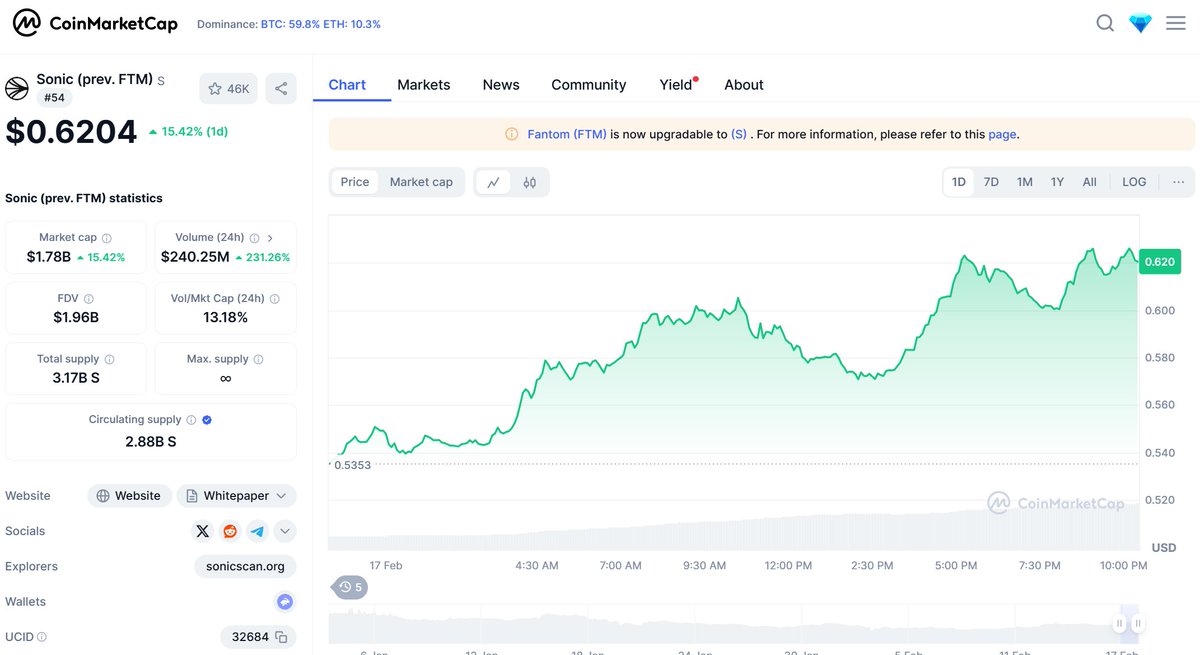This screenshot has width=1200, height=655.
Task: Open the Community tab
Action: tap(588, 85)
